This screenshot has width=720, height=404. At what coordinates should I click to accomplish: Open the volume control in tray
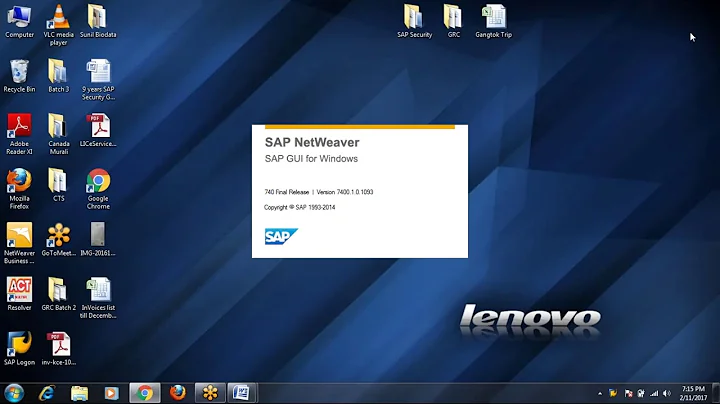(667, 393)
